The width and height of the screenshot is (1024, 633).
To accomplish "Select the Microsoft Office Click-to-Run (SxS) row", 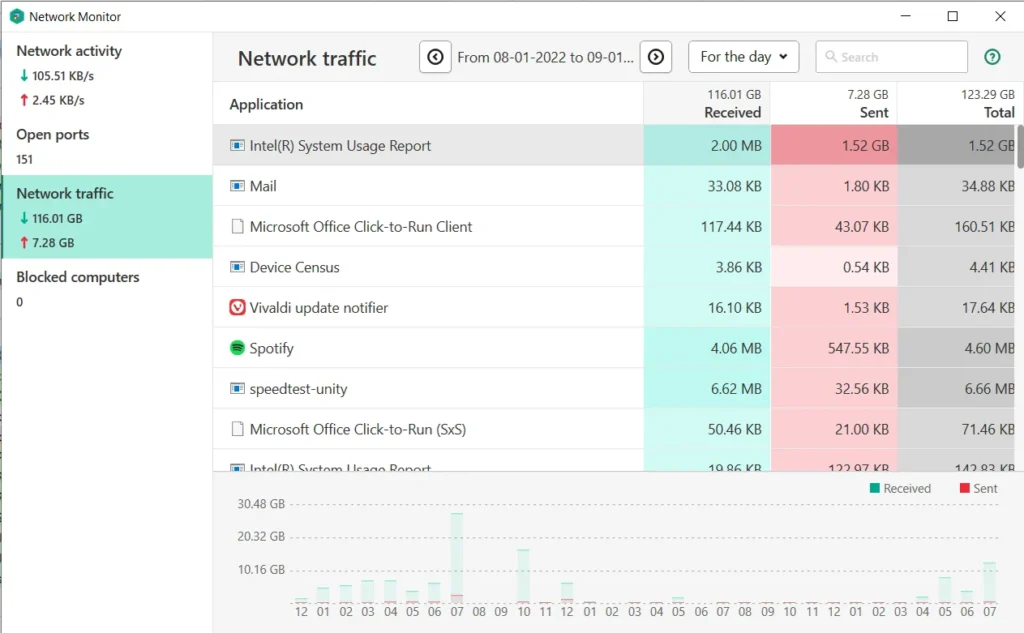I will [614, 429].
